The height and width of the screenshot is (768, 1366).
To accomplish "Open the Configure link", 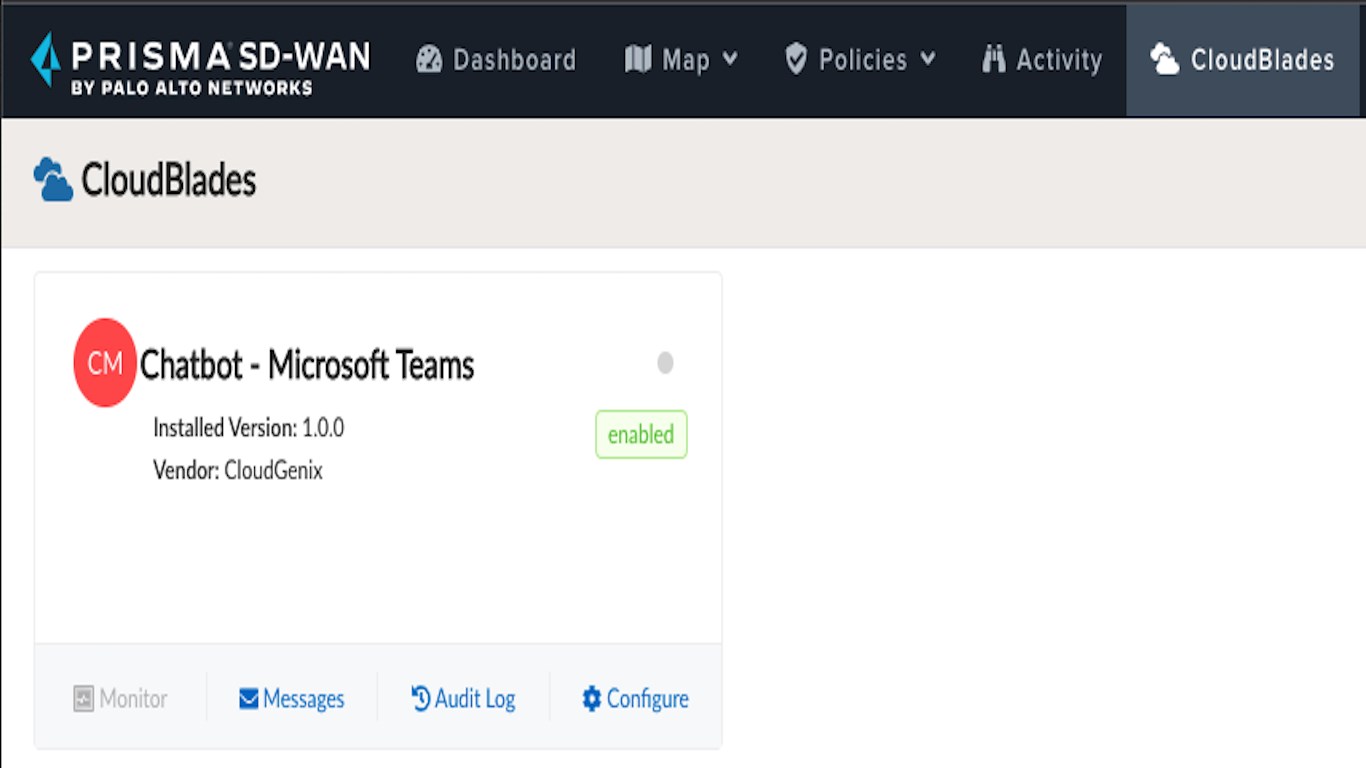I will tap(636, 699).
